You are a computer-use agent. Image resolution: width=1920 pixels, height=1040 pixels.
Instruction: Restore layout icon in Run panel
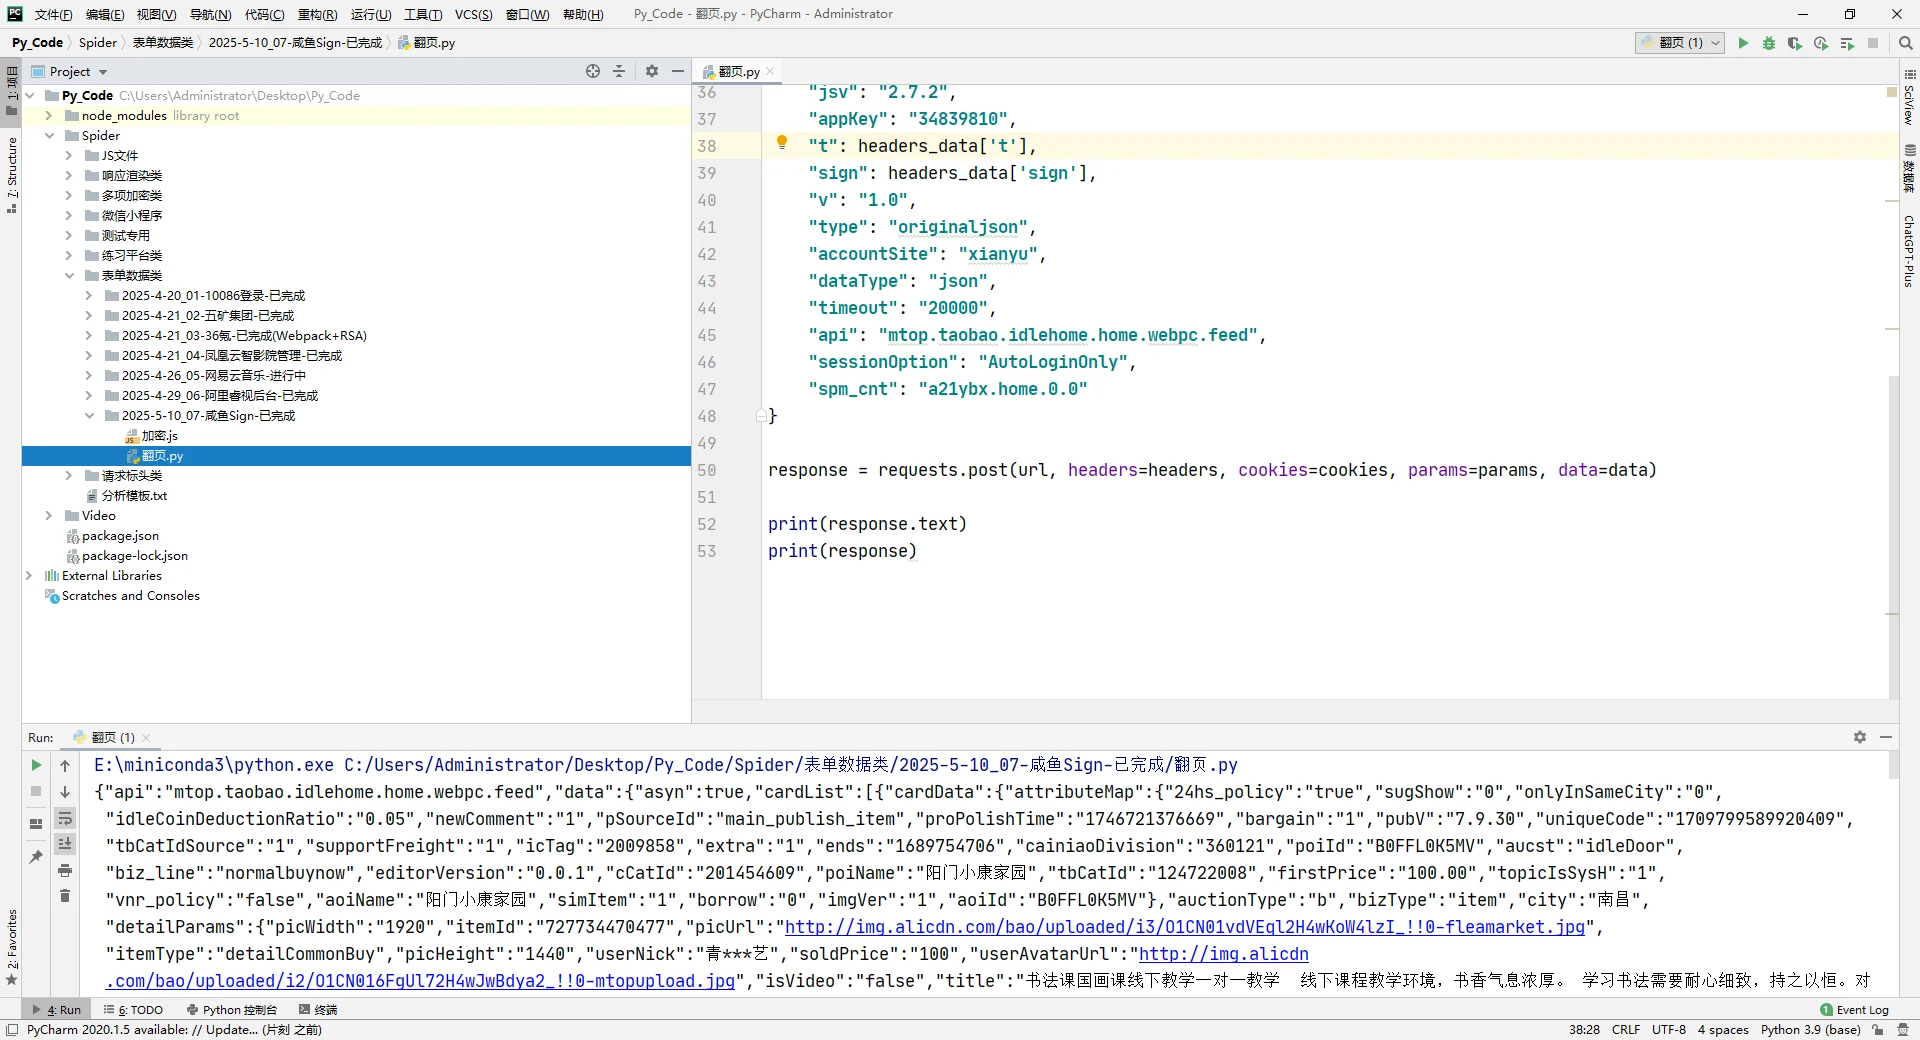pyautogui.click(x=36, y=824)
